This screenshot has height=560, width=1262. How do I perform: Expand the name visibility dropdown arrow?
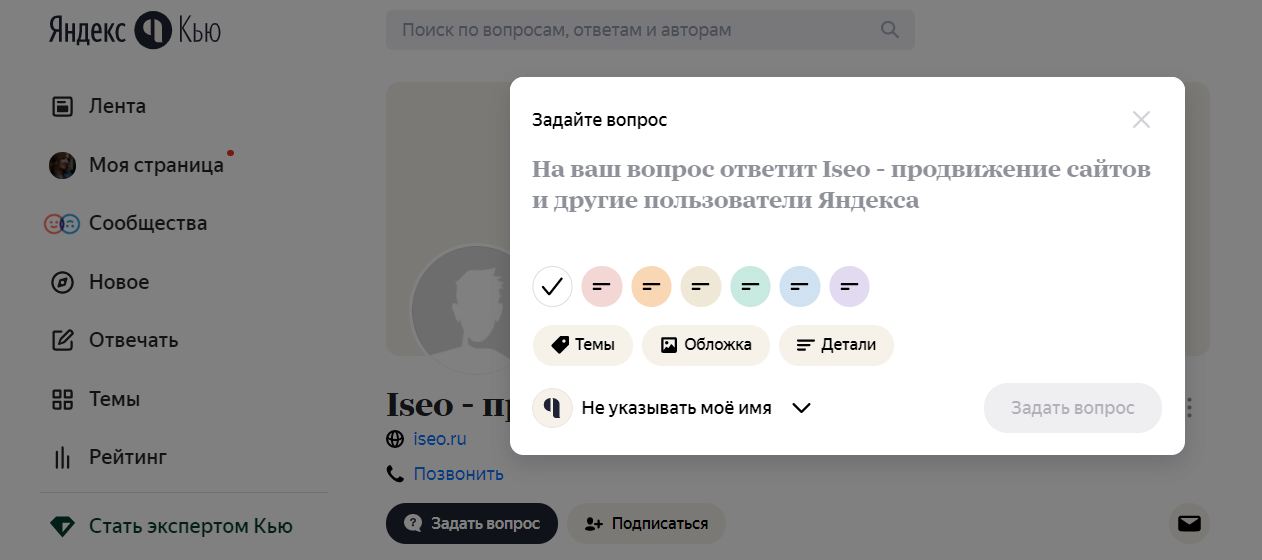801,408
